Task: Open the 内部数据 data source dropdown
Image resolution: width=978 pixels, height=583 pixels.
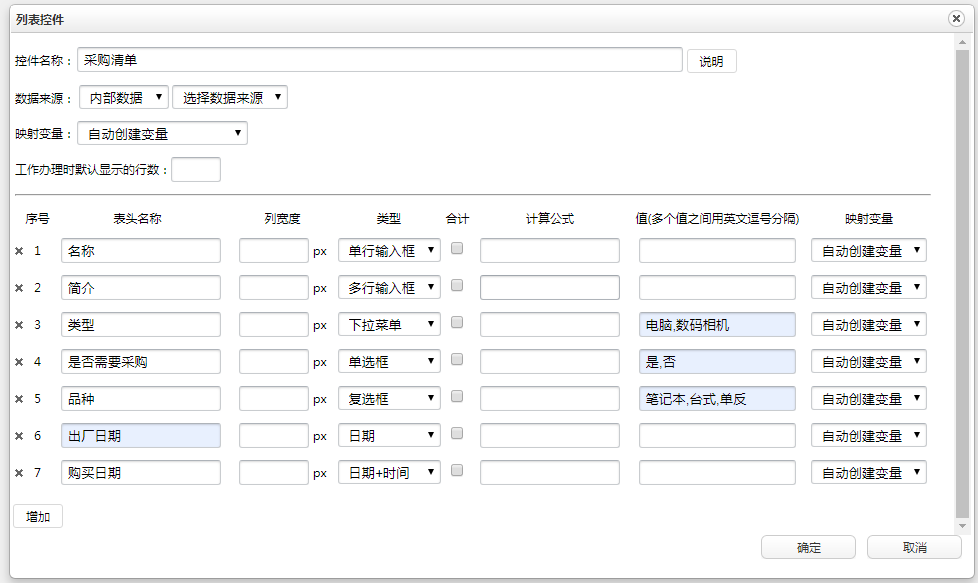Action: click(123, 97)
